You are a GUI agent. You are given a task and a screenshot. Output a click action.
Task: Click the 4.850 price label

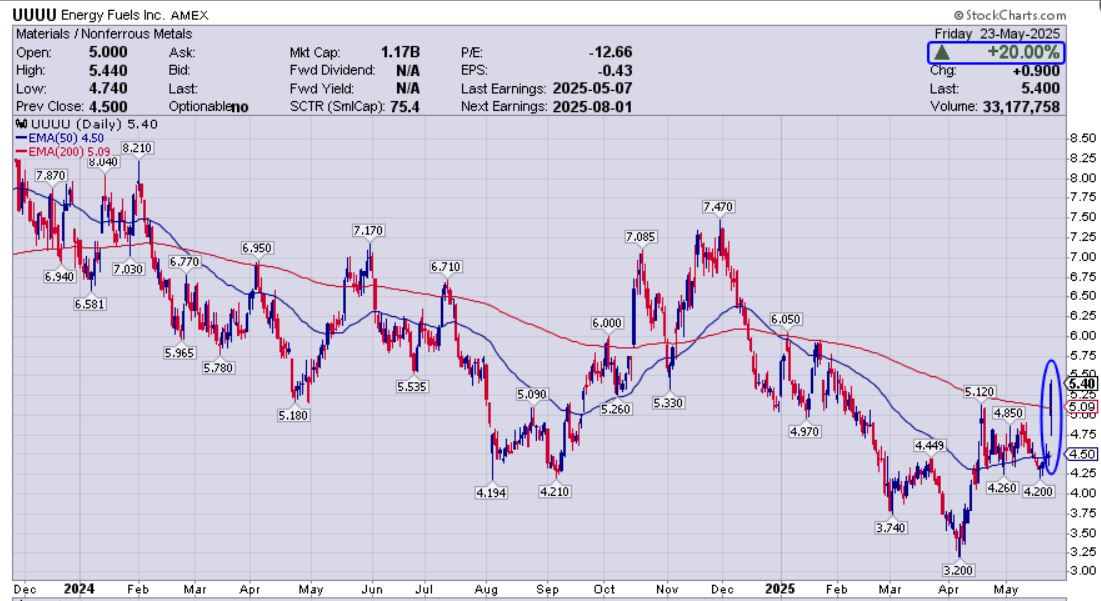[x=1008, y=413]
